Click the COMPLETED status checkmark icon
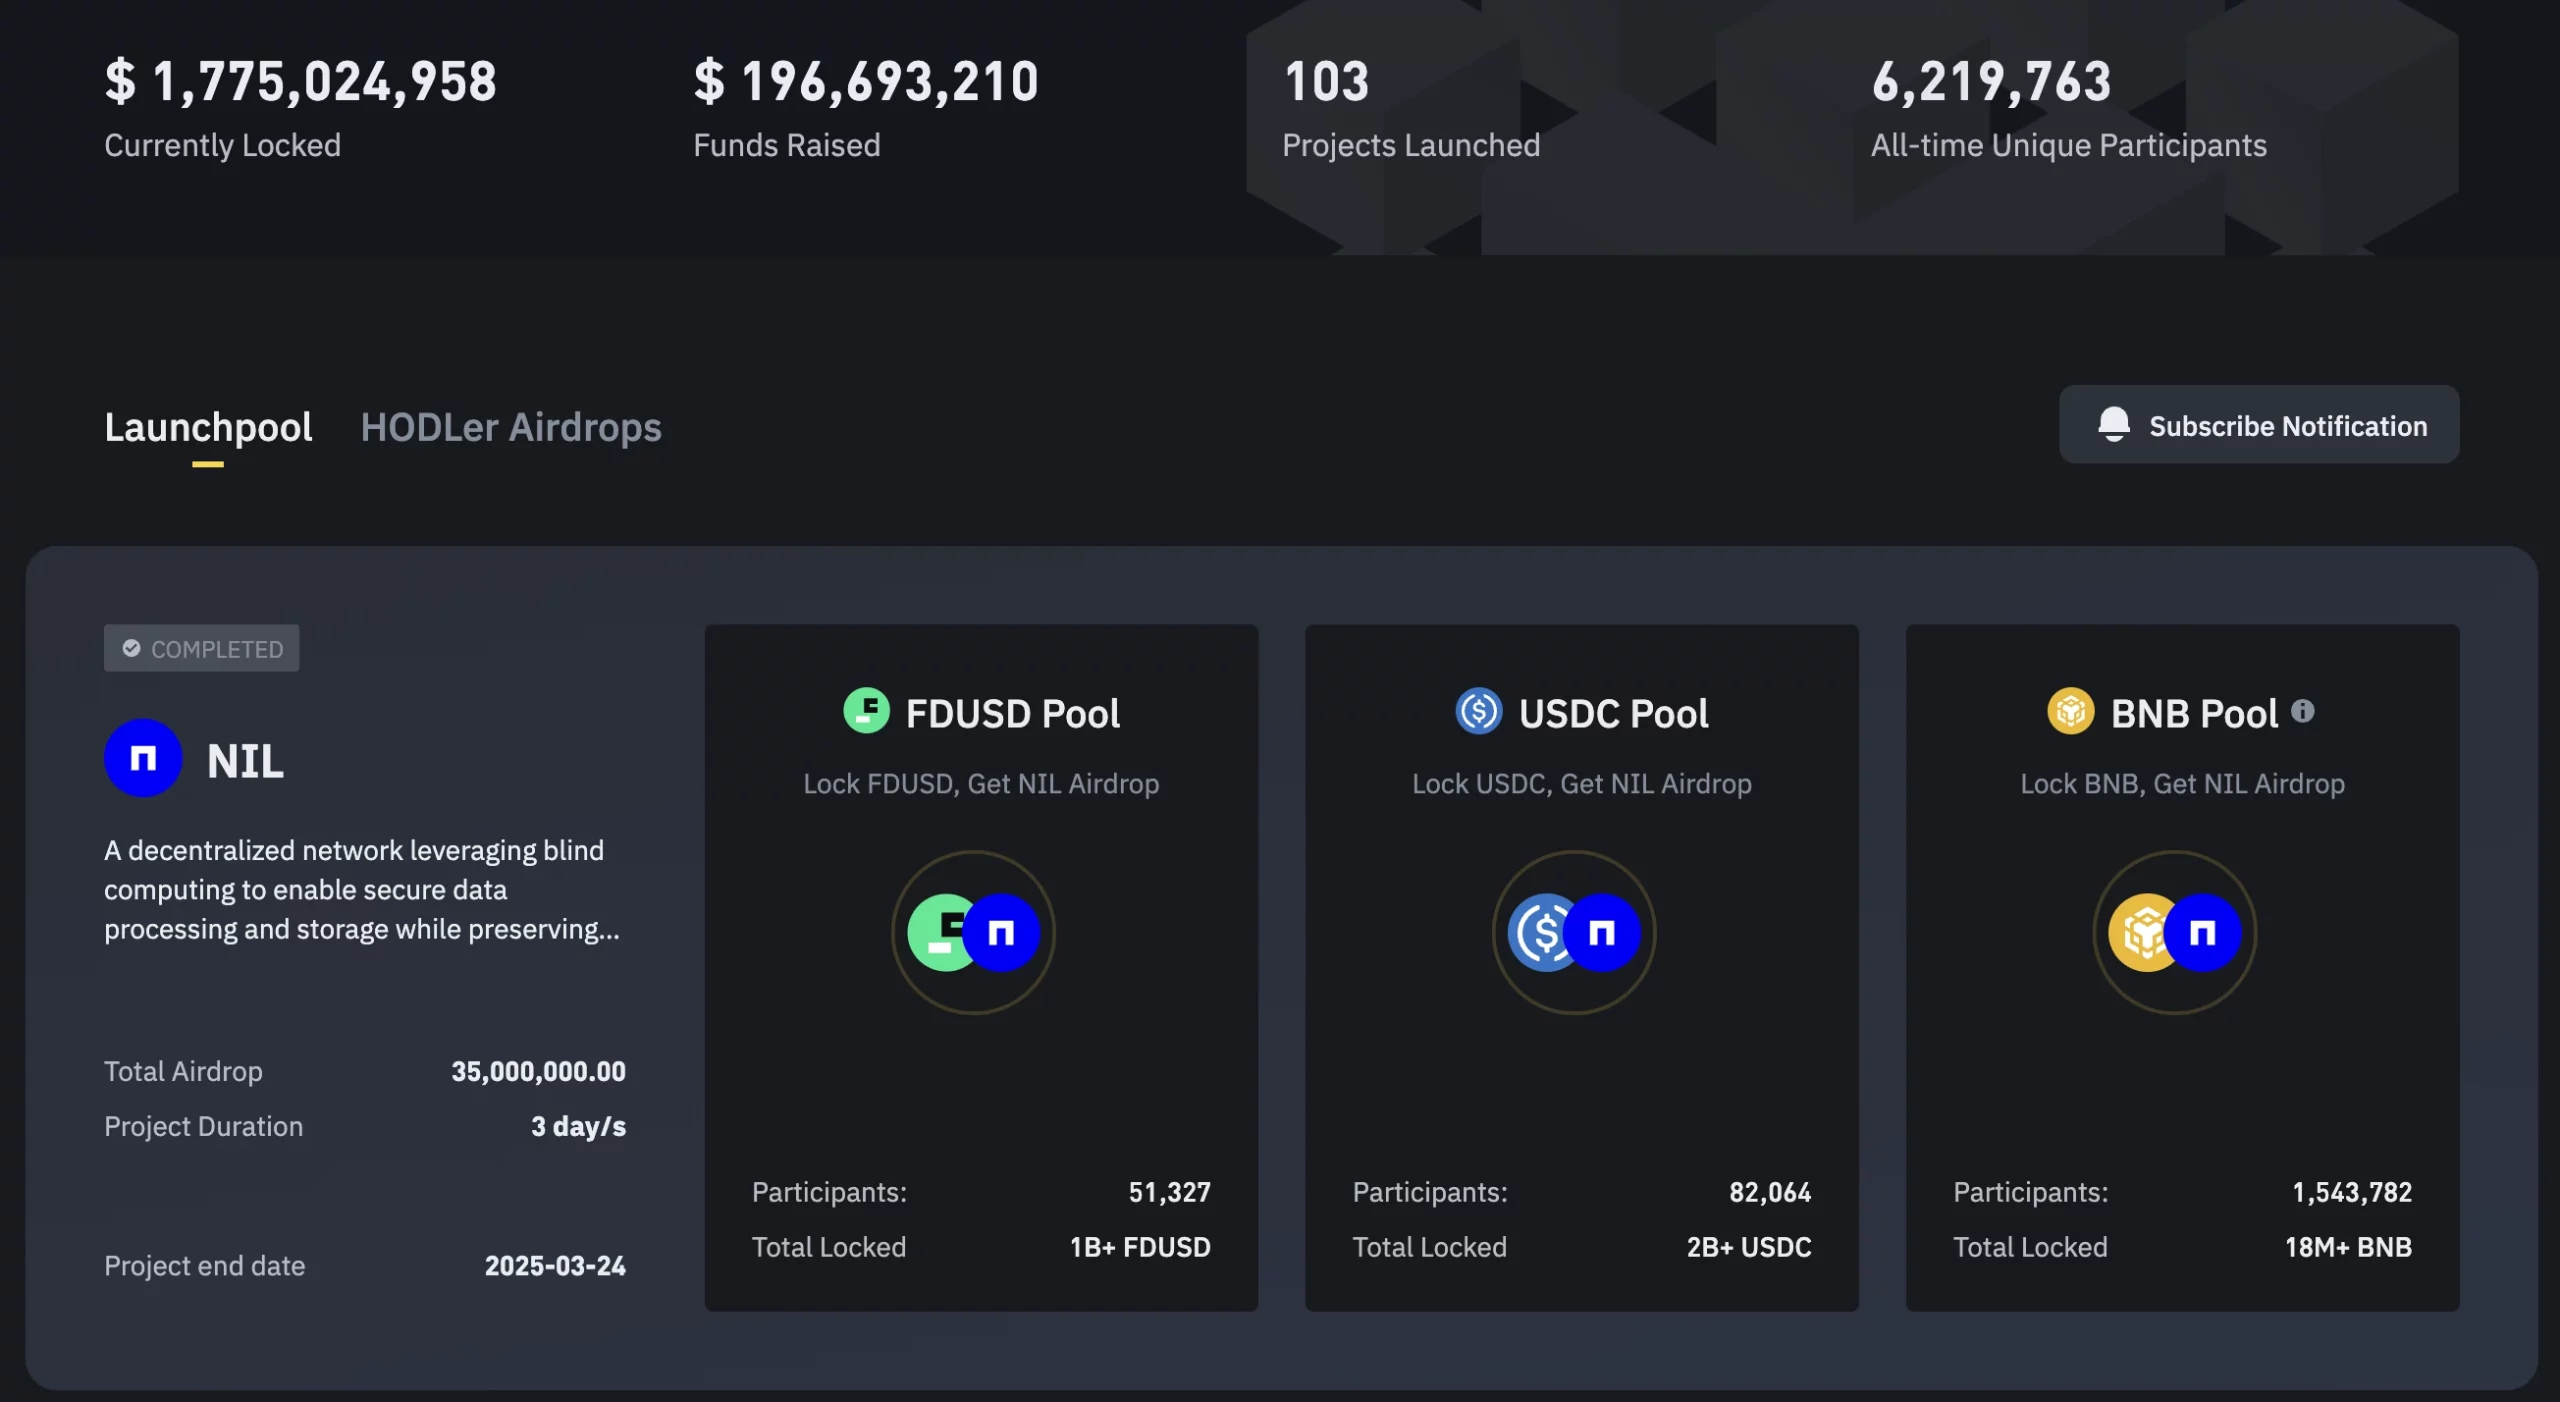The width and height of the screenshot is (2560, 1402). pyautogui.click(x=131, y=649)
